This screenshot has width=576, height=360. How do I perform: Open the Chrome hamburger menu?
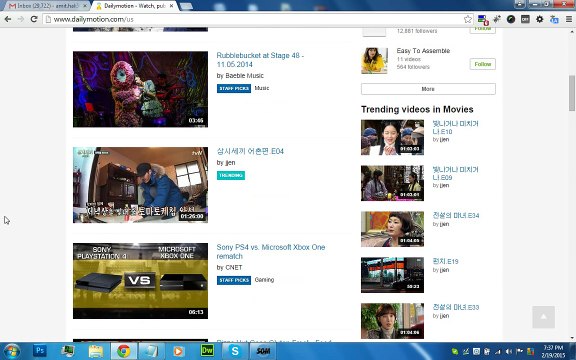[569, 19]
